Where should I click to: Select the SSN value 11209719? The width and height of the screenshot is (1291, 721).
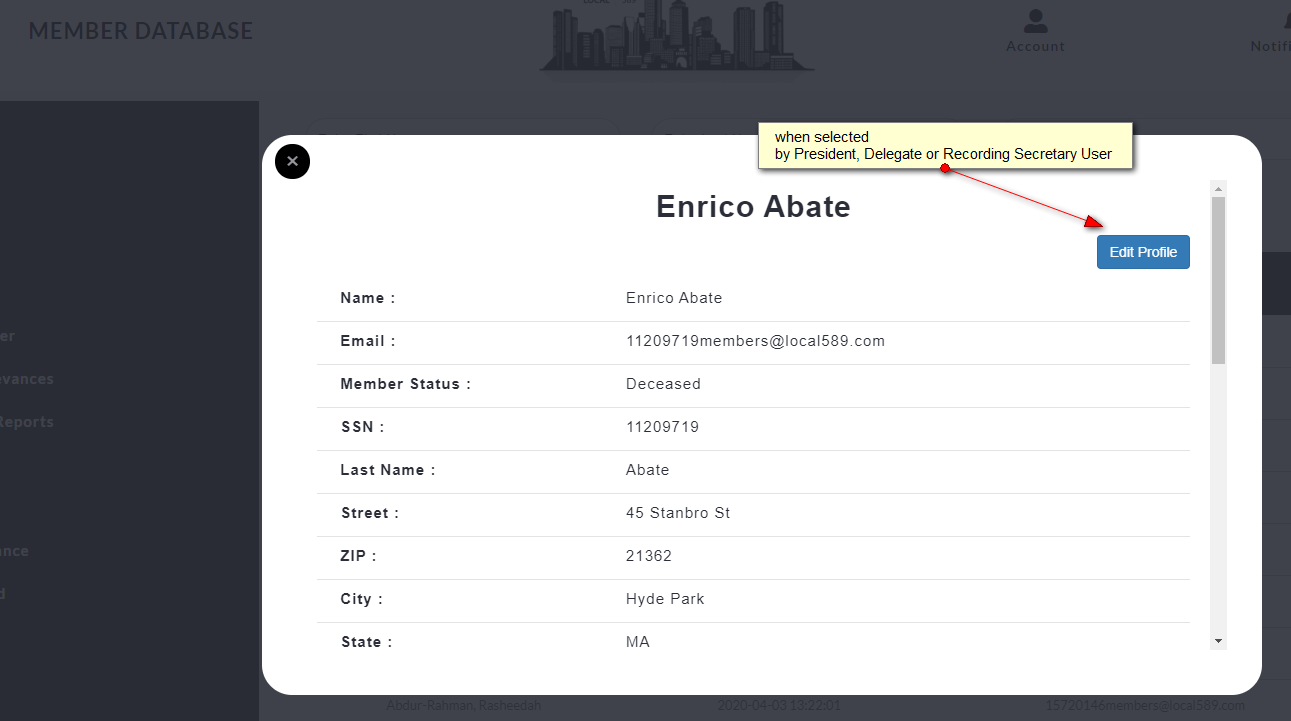click(662, 427)
